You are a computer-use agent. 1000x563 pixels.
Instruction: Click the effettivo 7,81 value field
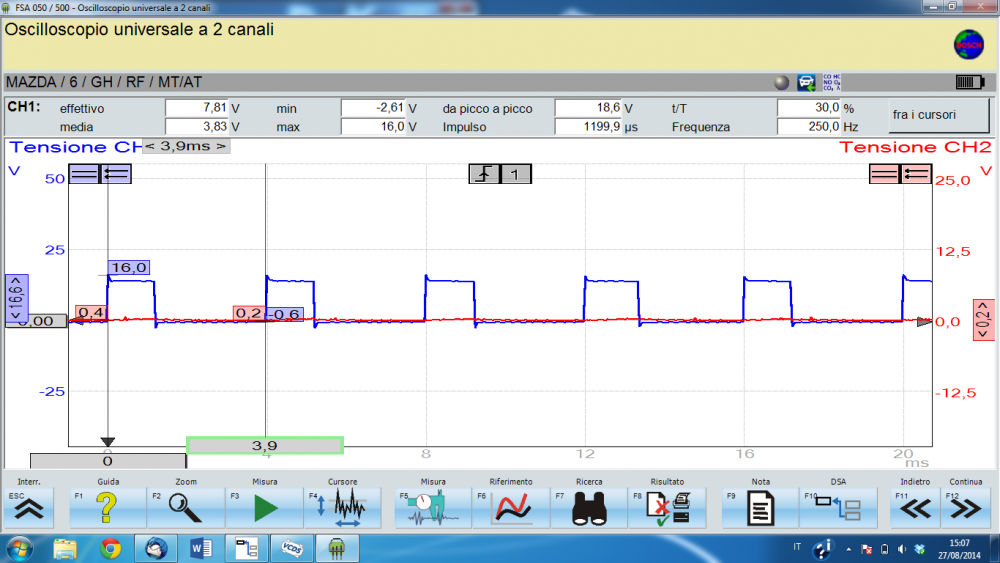196,108
